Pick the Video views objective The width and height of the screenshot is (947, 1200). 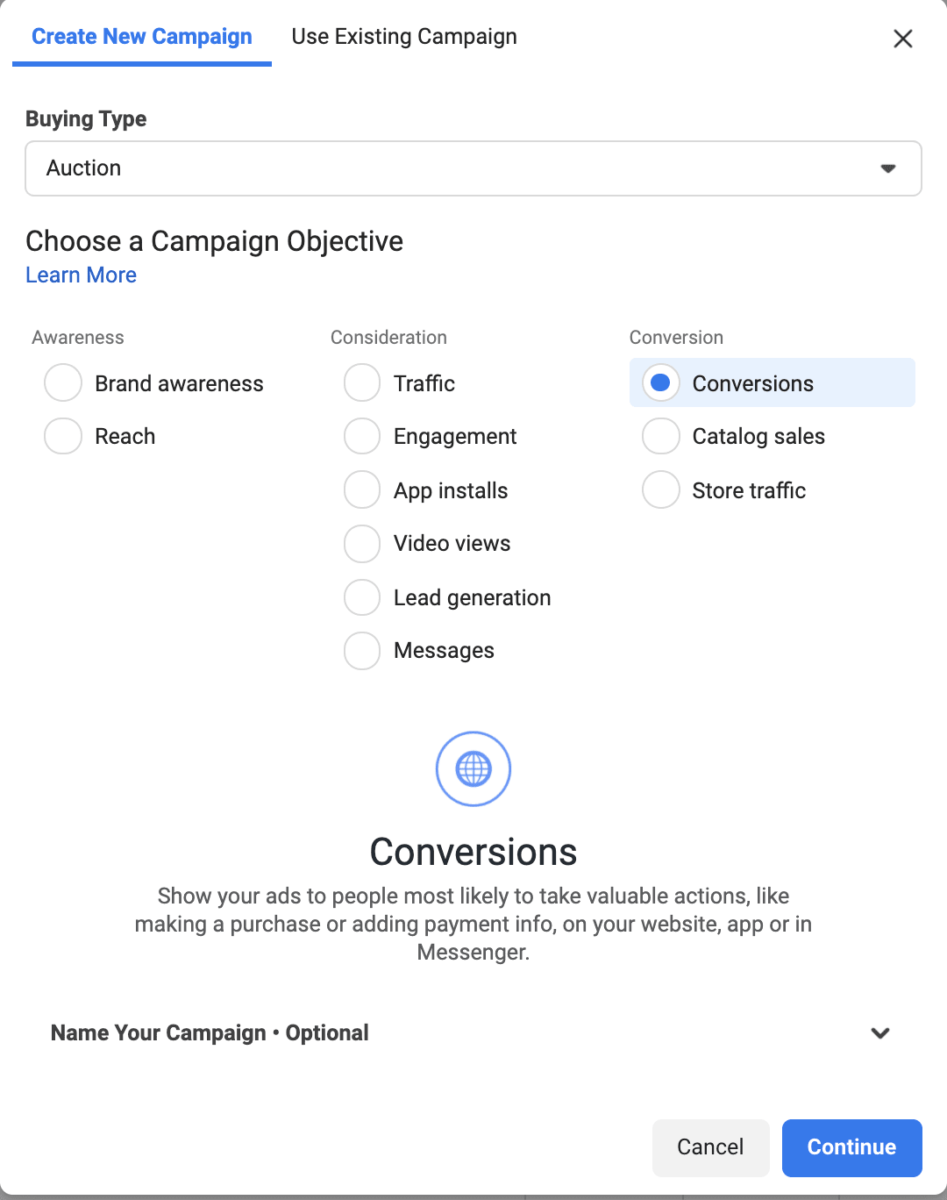362,543
